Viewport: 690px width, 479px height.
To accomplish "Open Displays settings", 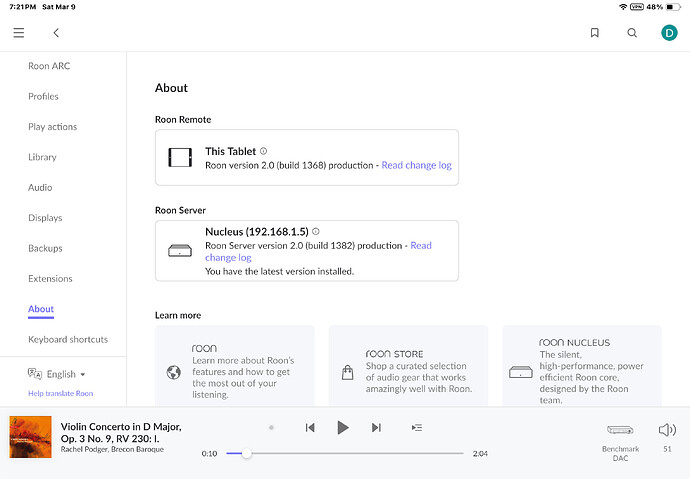I will 45,218.
